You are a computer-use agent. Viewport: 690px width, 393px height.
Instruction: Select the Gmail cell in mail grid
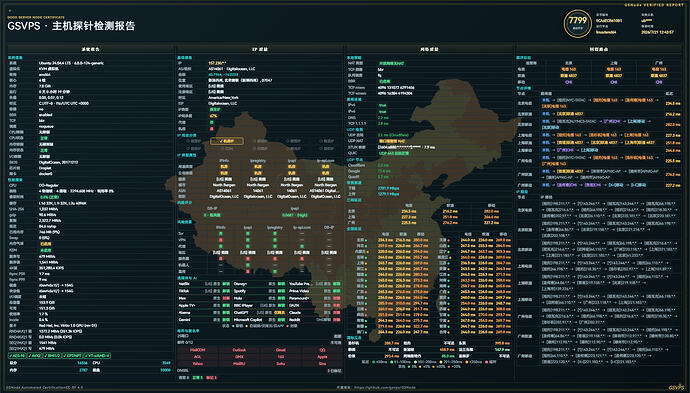(x=281, y=350)
